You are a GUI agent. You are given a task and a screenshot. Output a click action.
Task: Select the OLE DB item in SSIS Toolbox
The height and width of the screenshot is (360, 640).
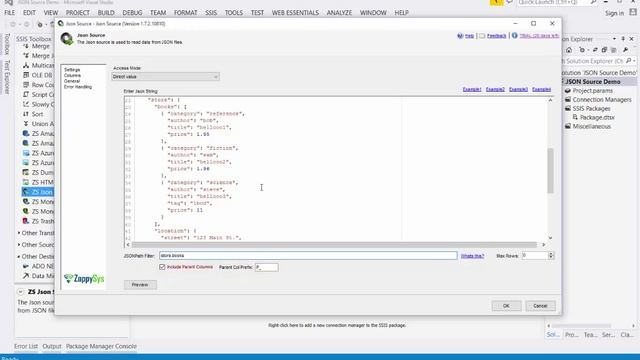click(38, 75)
